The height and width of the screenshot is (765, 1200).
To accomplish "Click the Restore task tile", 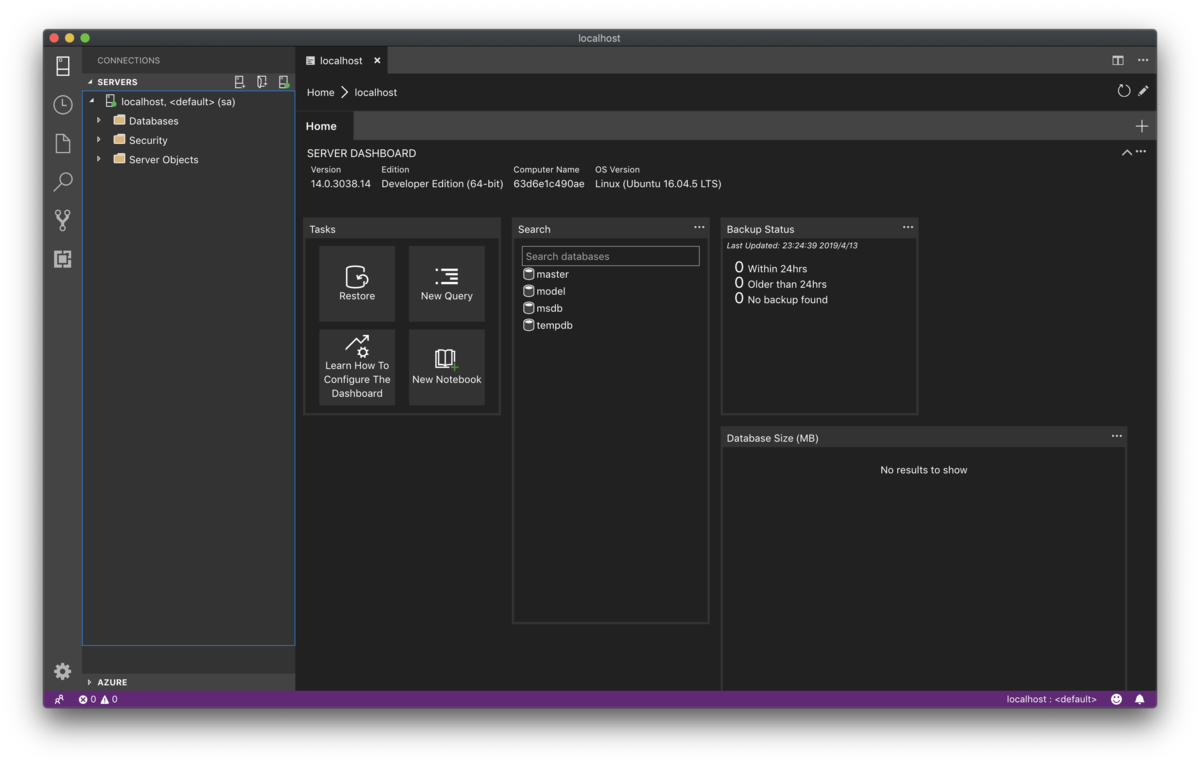I will point(357,284).
